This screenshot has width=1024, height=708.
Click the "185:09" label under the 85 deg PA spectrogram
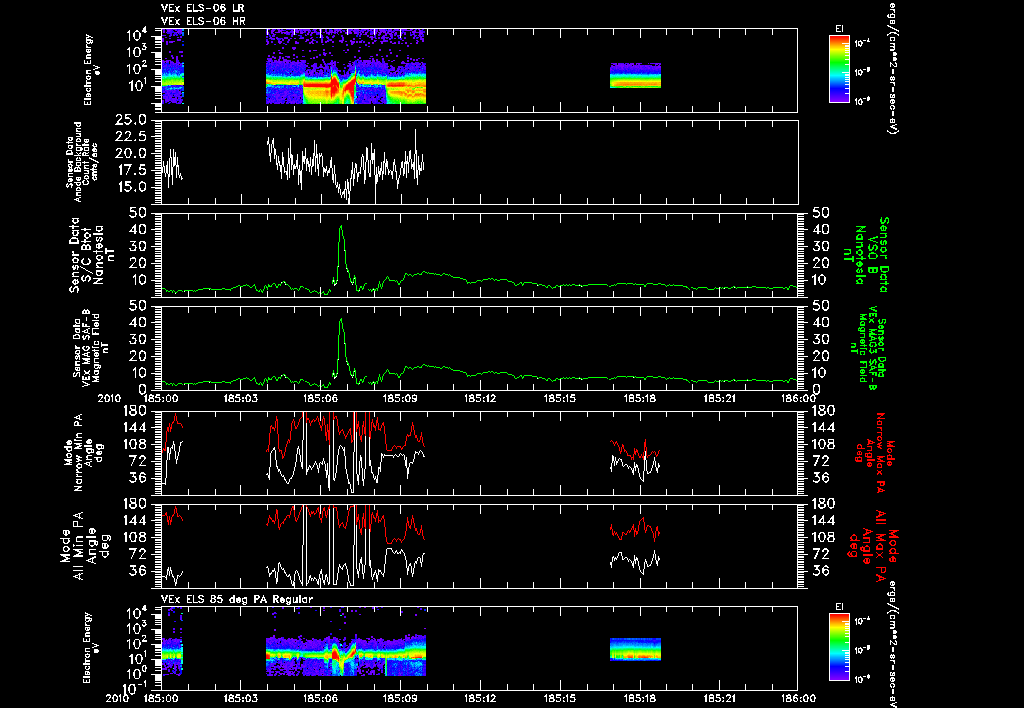point(400,698)
